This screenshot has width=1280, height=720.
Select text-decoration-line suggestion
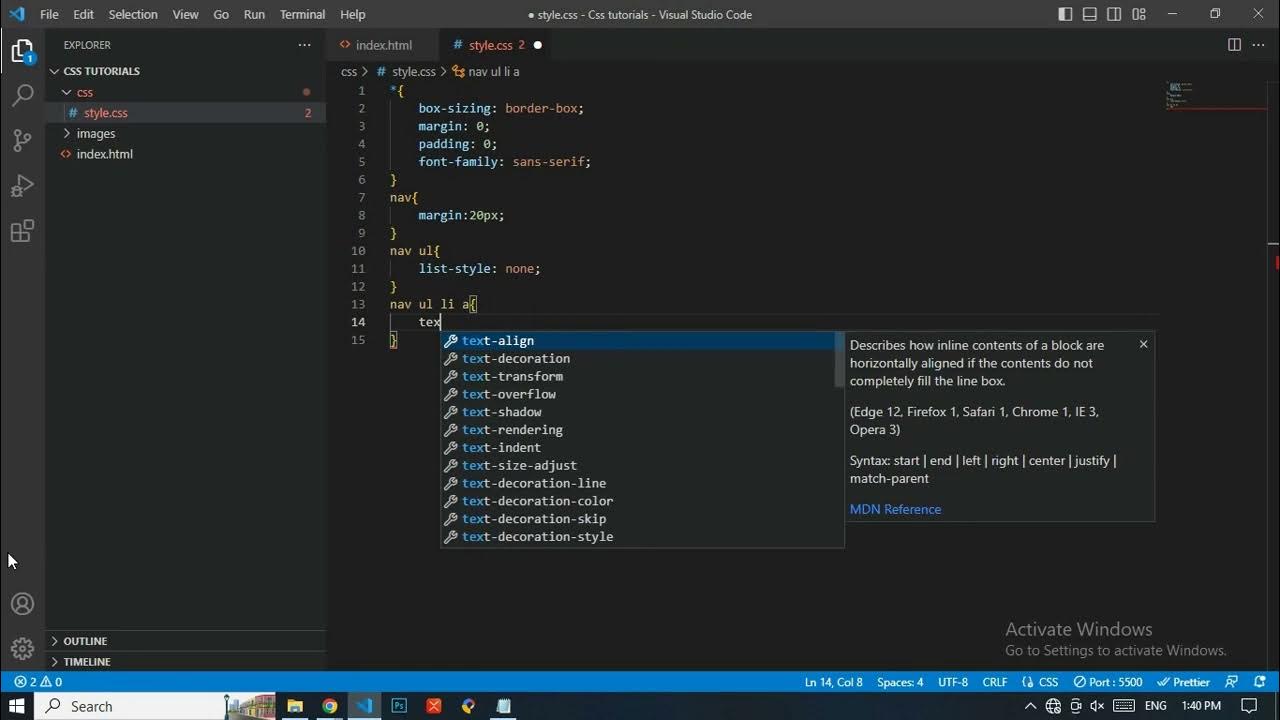tap(640, 483)
